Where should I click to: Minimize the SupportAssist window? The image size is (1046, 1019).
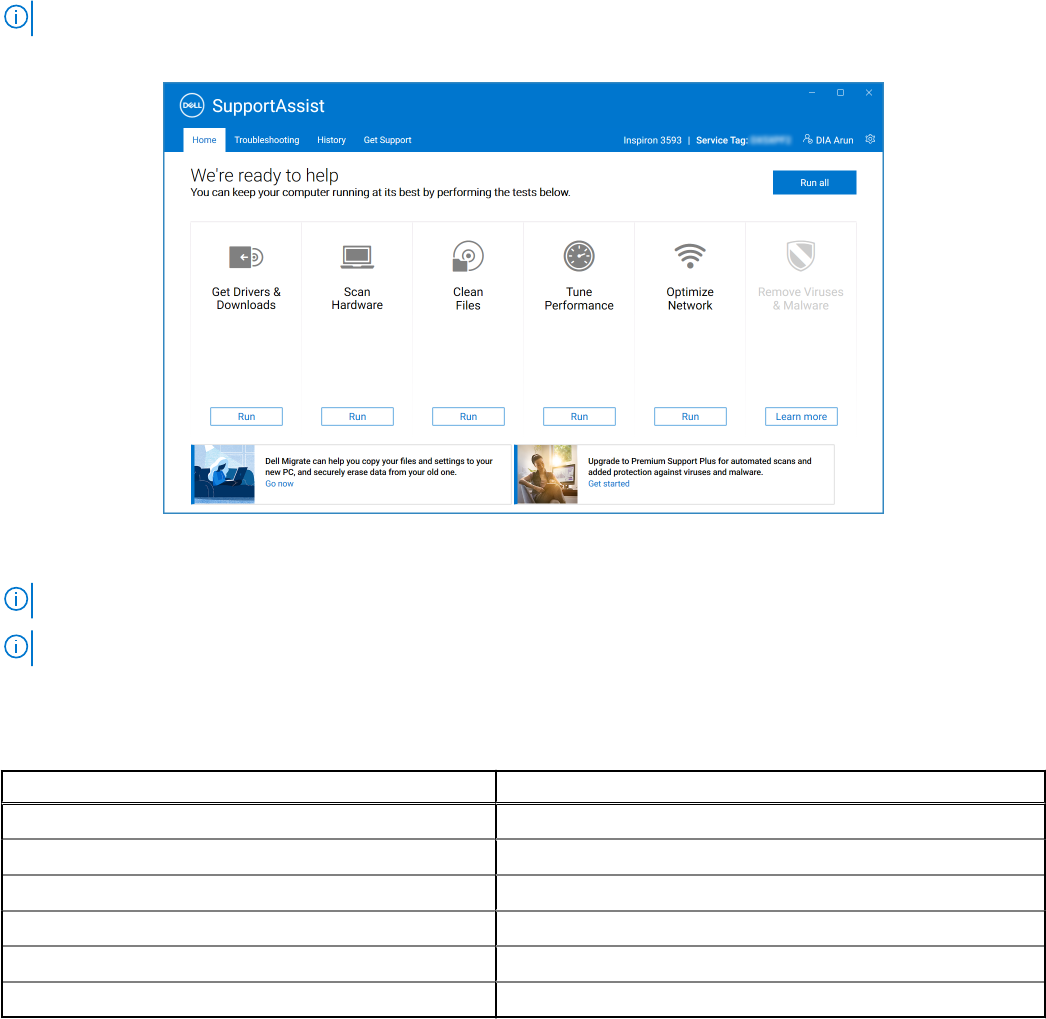pos(812,93)
